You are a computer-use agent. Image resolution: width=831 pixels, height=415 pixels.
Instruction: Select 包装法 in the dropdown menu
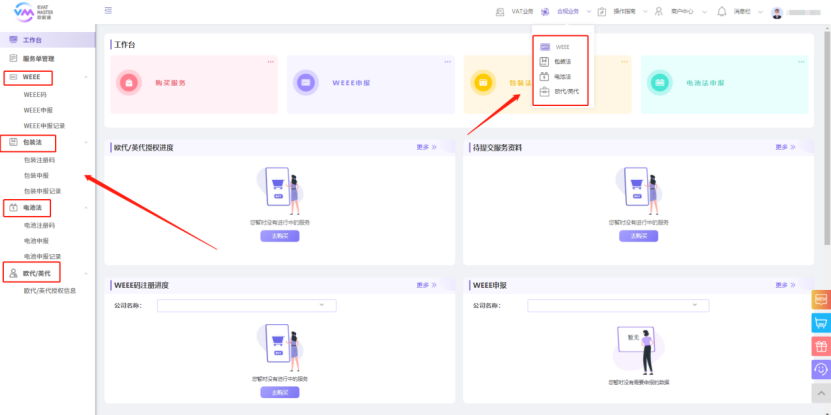[x=563, y=61]
